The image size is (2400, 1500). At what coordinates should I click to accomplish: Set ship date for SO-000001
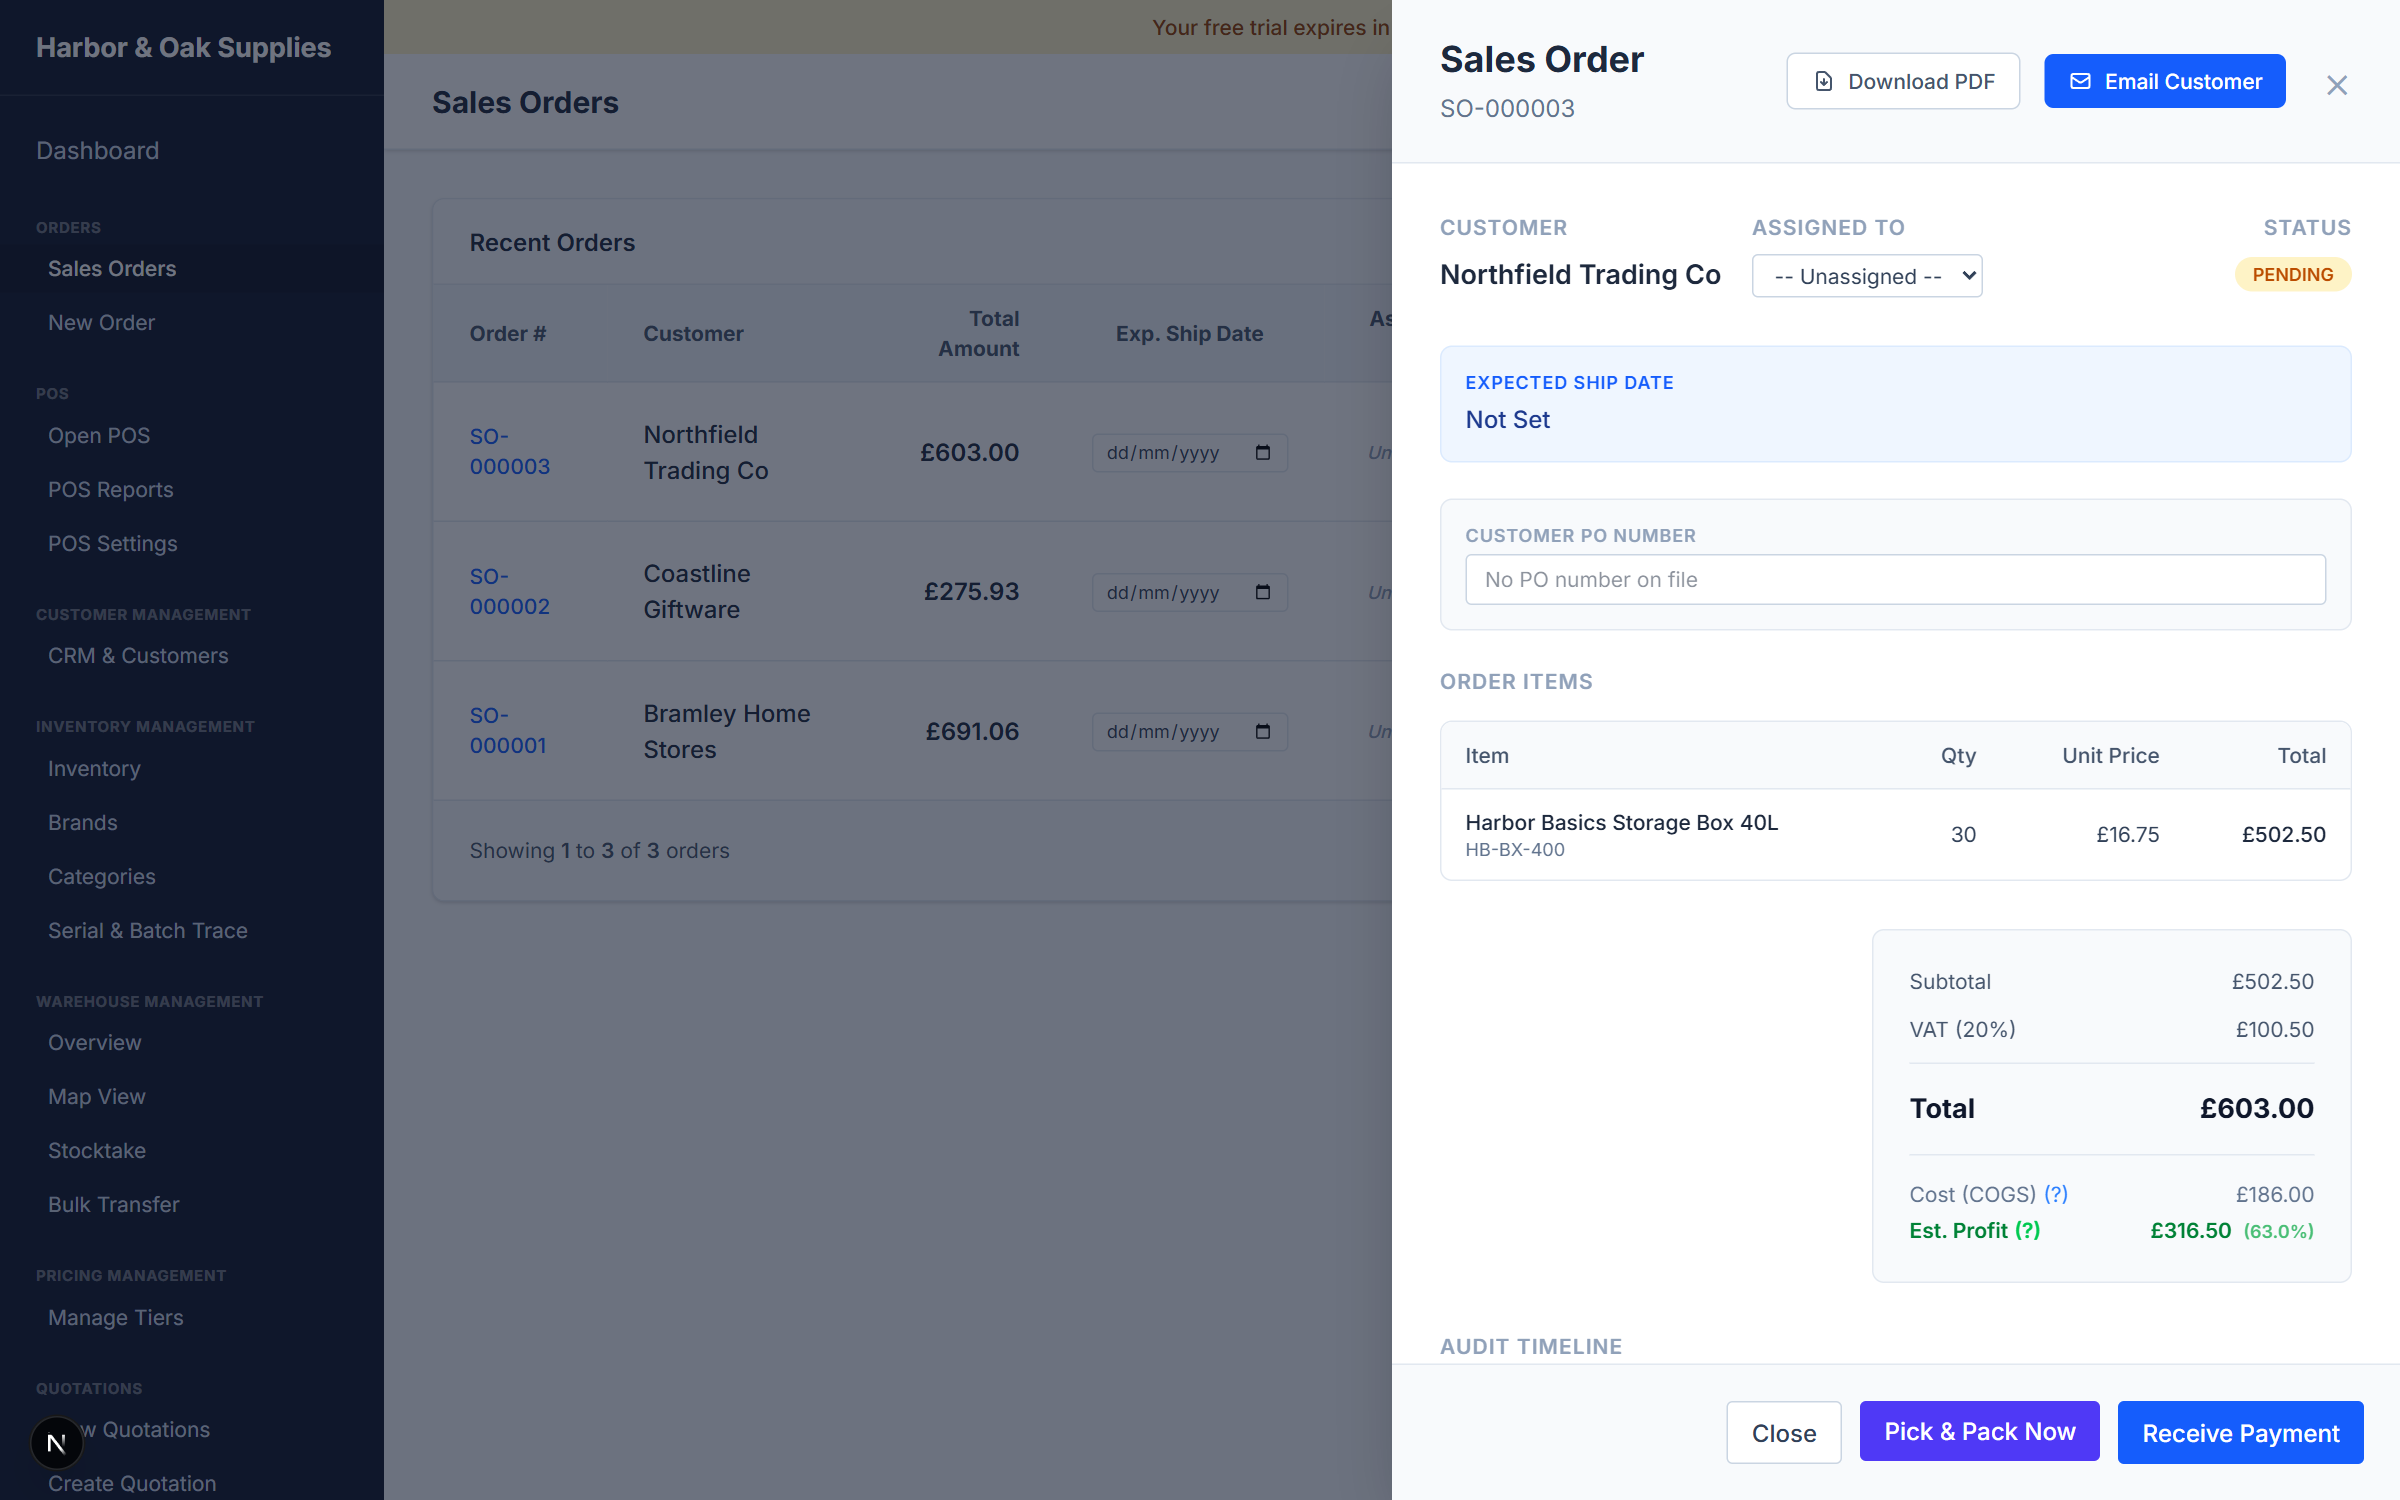pyautogui.click(x=1189, y=732)
